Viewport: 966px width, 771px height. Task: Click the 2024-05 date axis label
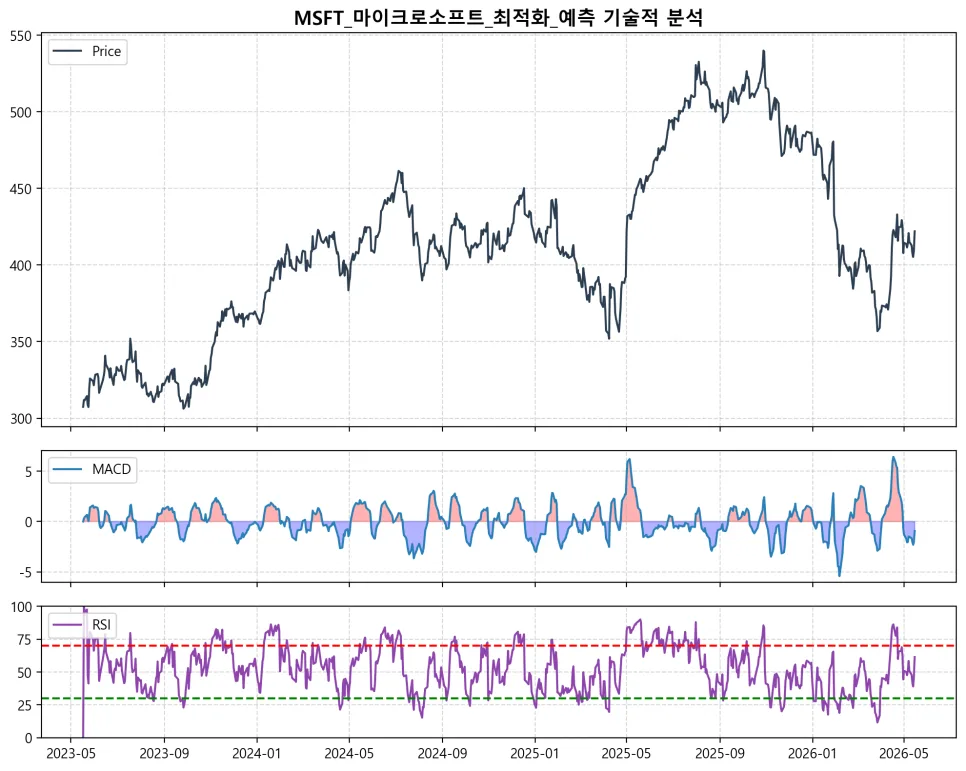(x=349, y=754)
